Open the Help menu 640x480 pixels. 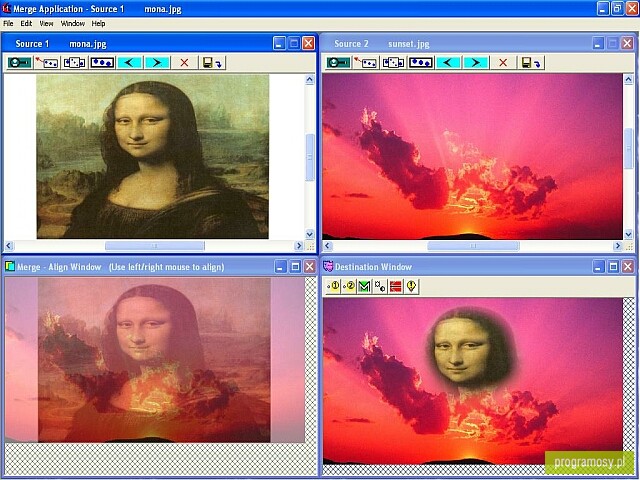[98, 24]
